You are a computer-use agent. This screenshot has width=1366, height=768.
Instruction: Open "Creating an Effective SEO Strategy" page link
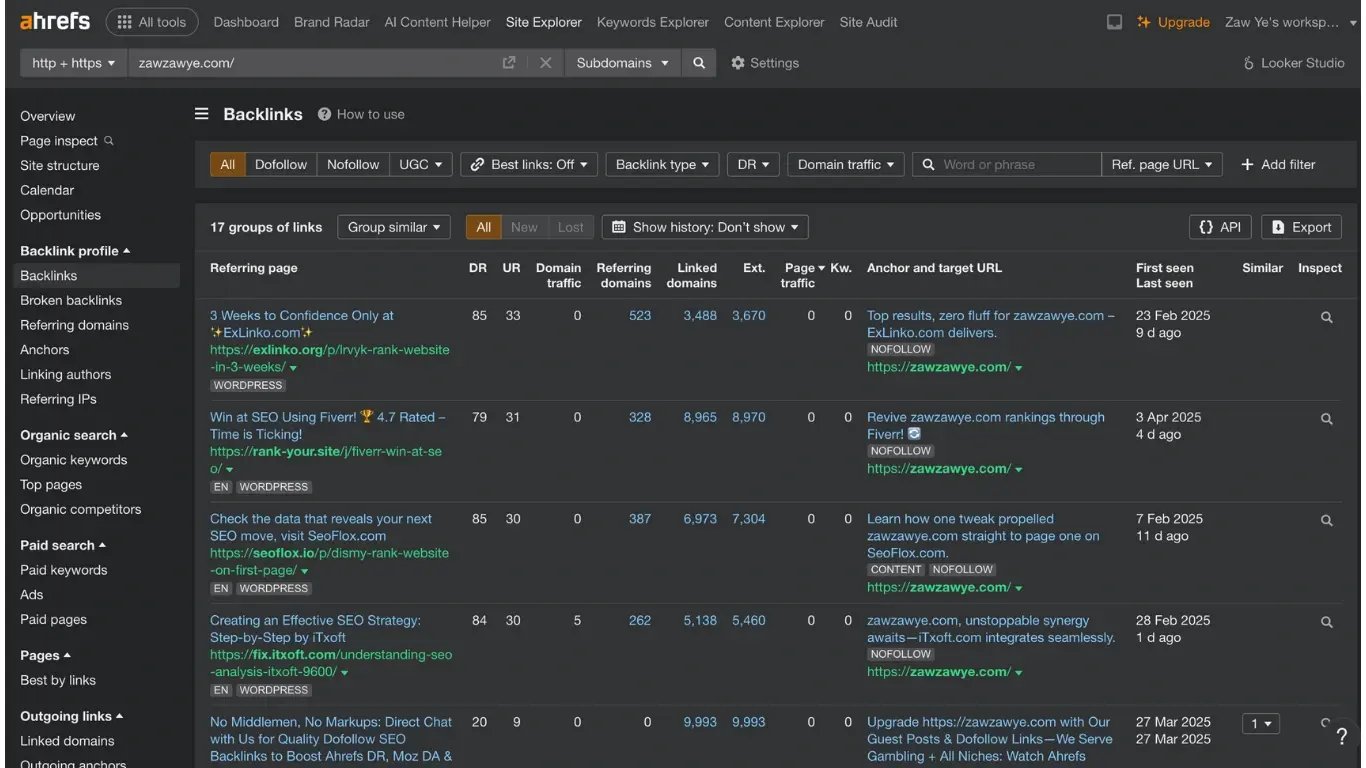315,629
